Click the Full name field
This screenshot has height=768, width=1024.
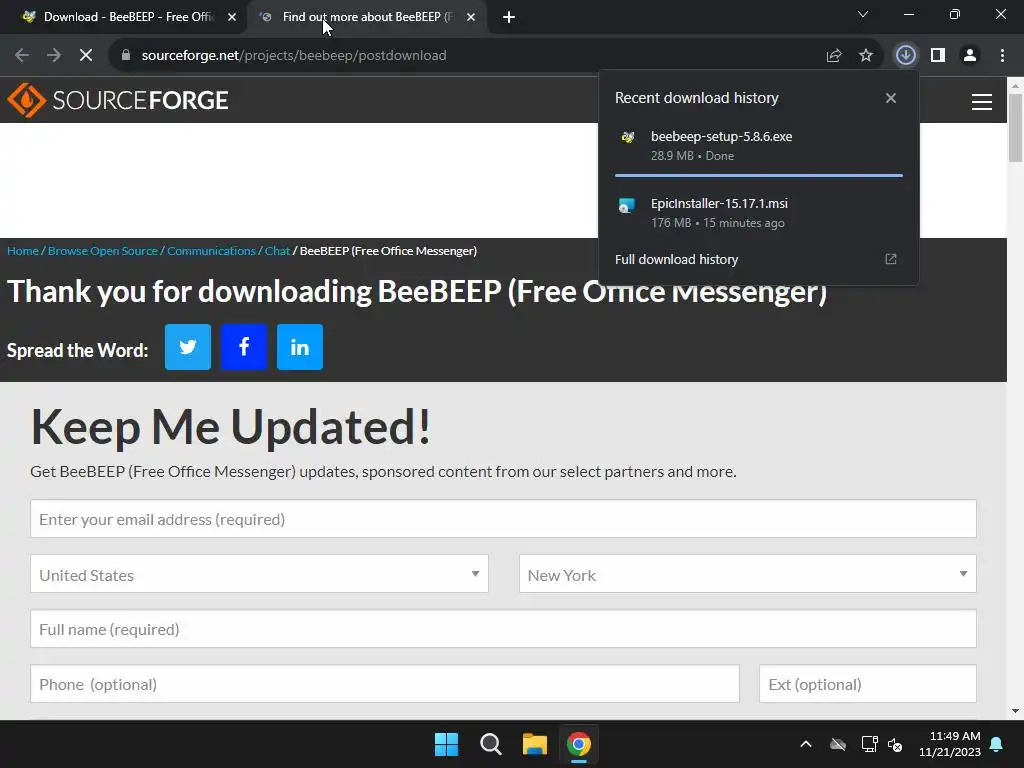point(503,629)
